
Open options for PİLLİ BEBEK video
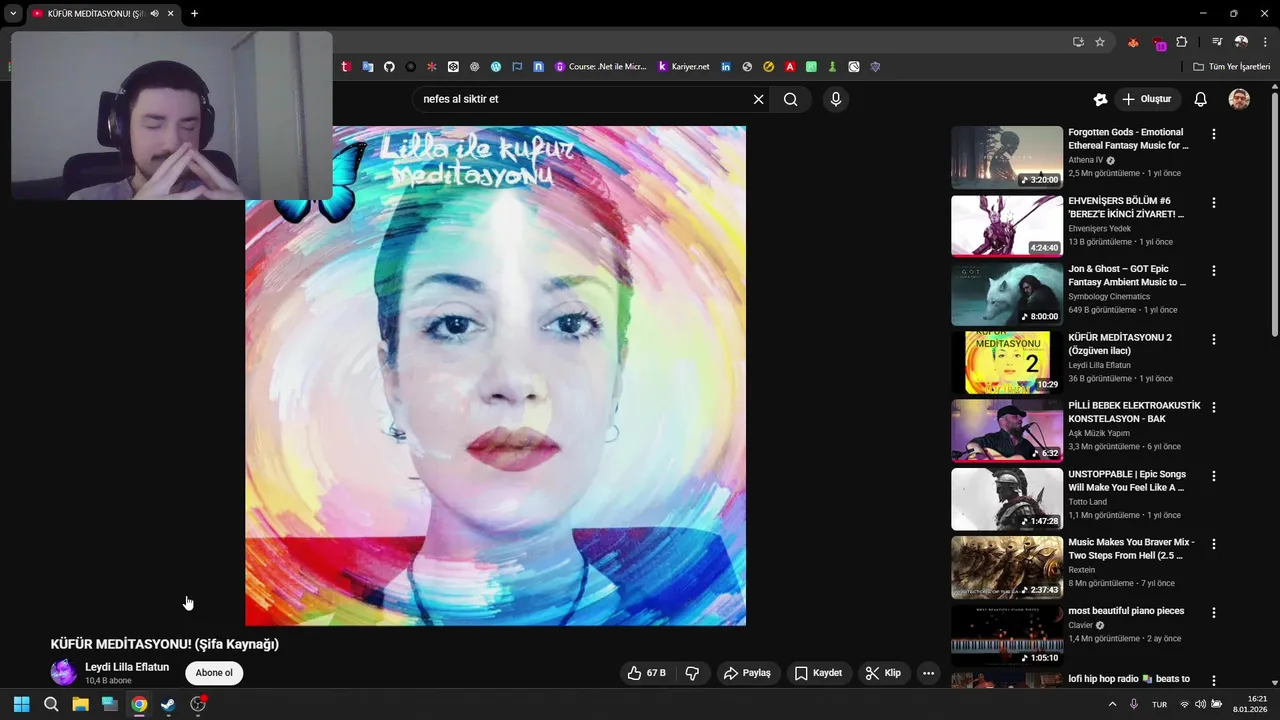pyautogui.click(x=1214, y=407)
